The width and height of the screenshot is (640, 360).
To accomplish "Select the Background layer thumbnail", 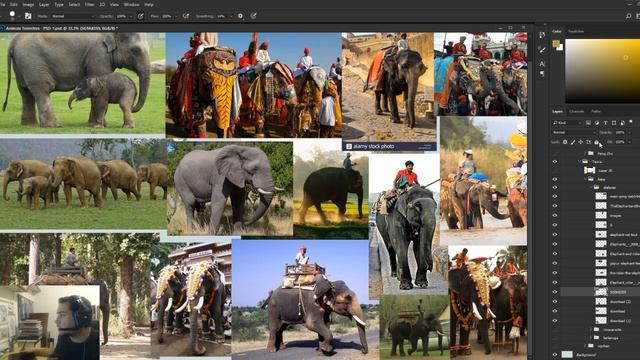I will 567,355.
